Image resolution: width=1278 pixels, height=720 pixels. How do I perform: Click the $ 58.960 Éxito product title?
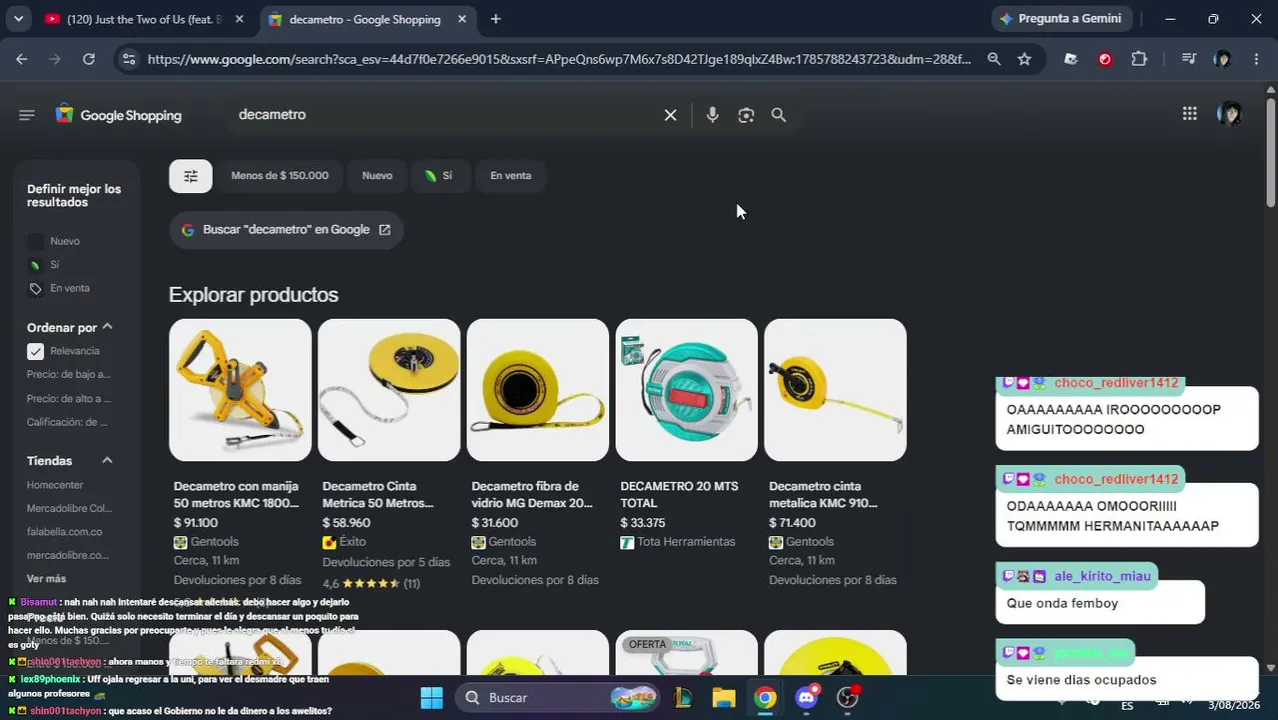[378, 494]
